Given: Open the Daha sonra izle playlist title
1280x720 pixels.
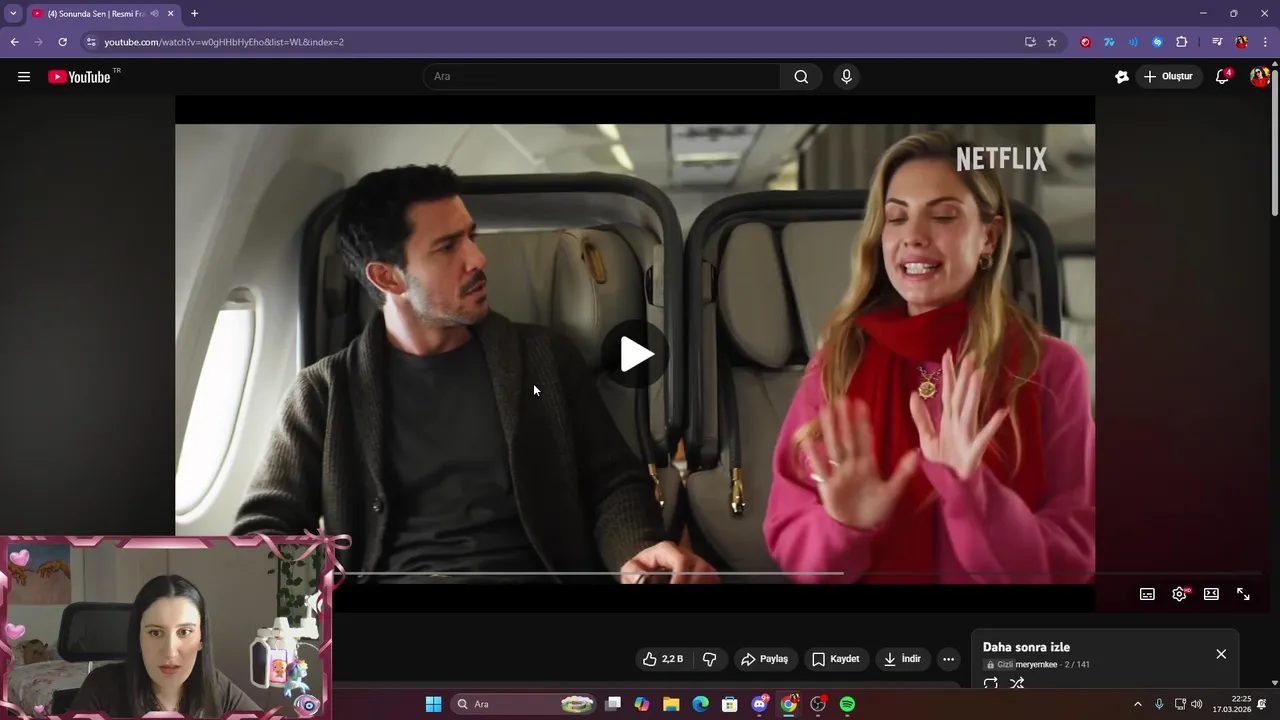Looking at the screenshot, I should [1026, 647].
